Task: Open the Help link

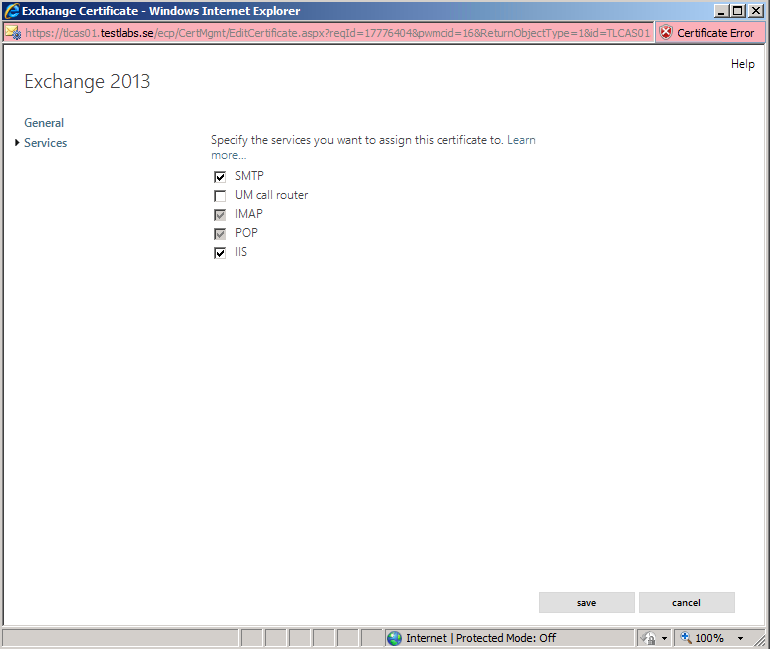Action: click(x=742, y=64)
